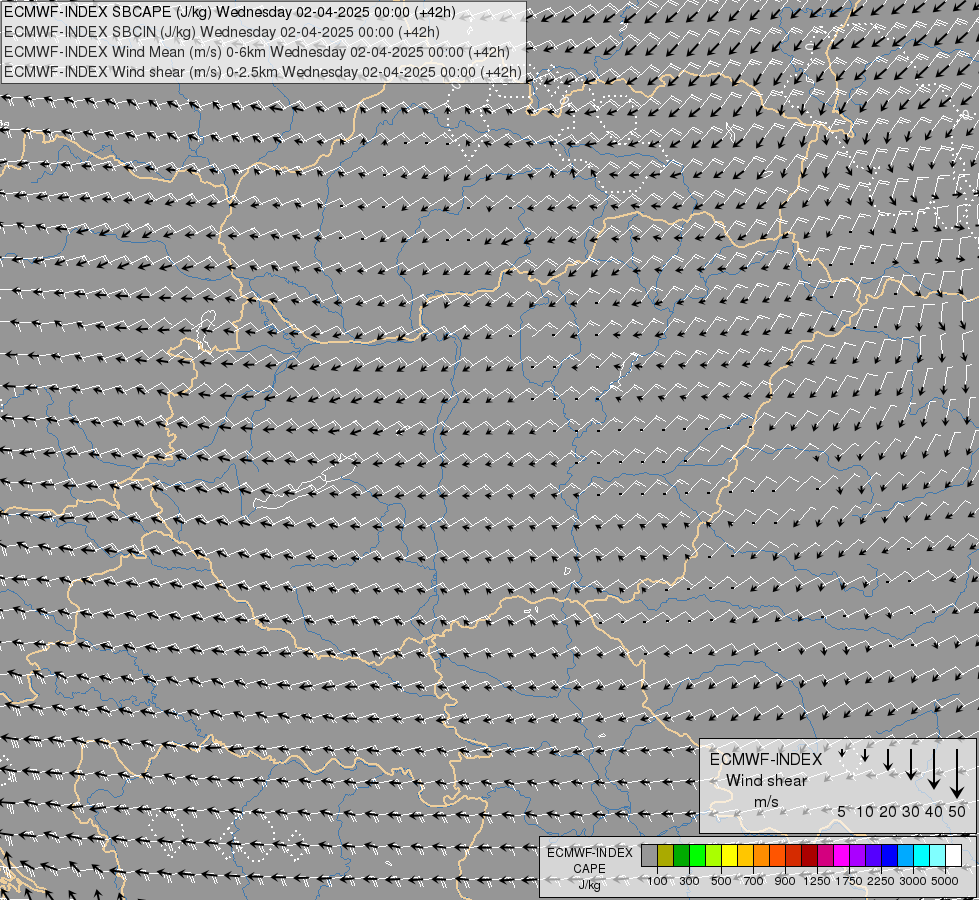Image resolution: width=979 pixels, height=900 pixels.
Task: Select the dark green CAPE legend swatch
Action: 682,855
